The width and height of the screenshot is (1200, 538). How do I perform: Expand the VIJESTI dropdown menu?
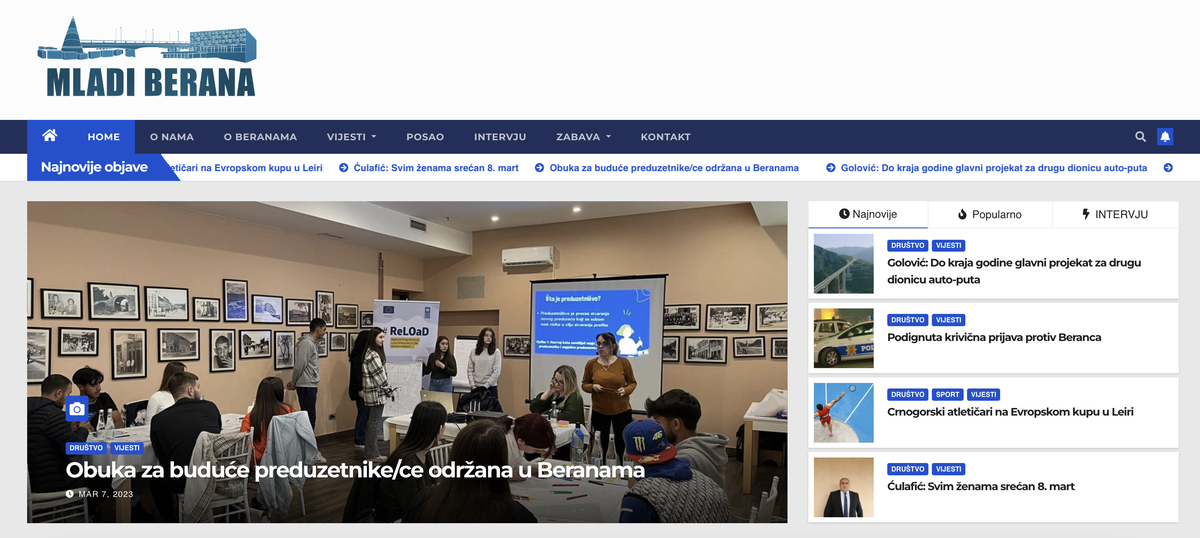351,137
